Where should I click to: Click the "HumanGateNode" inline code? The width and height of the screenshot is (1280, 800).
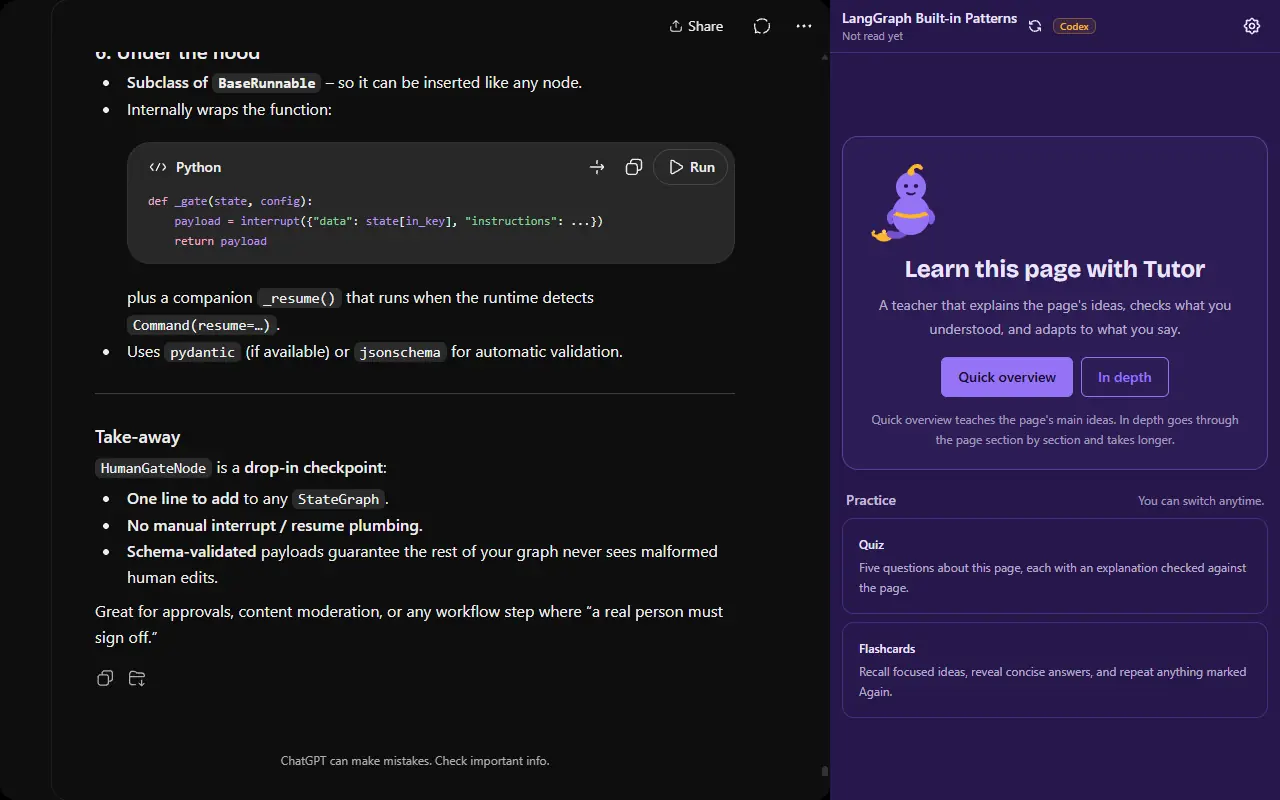[x=154, y=468]
